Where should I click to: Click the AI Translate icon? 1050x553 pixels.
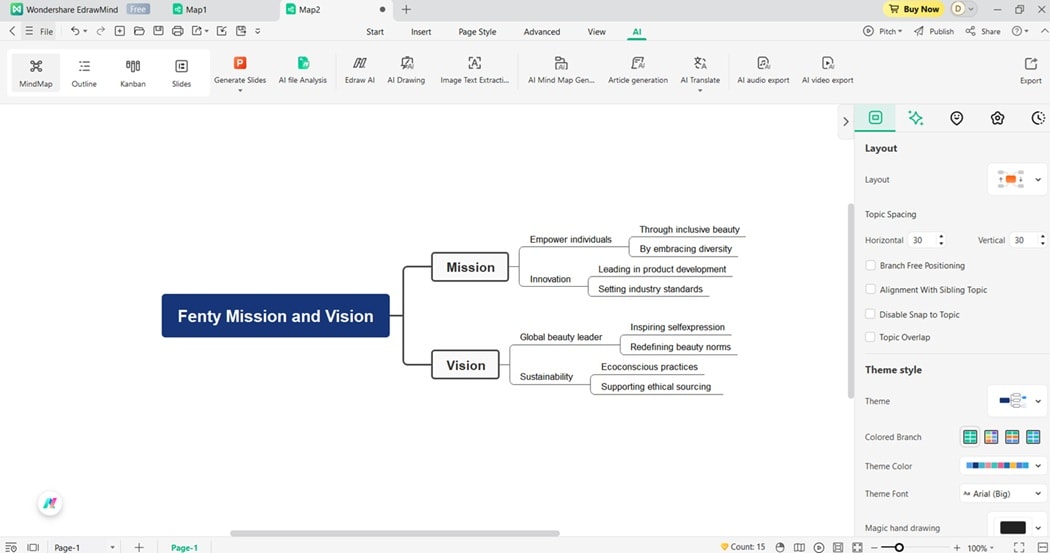[700, 63]
